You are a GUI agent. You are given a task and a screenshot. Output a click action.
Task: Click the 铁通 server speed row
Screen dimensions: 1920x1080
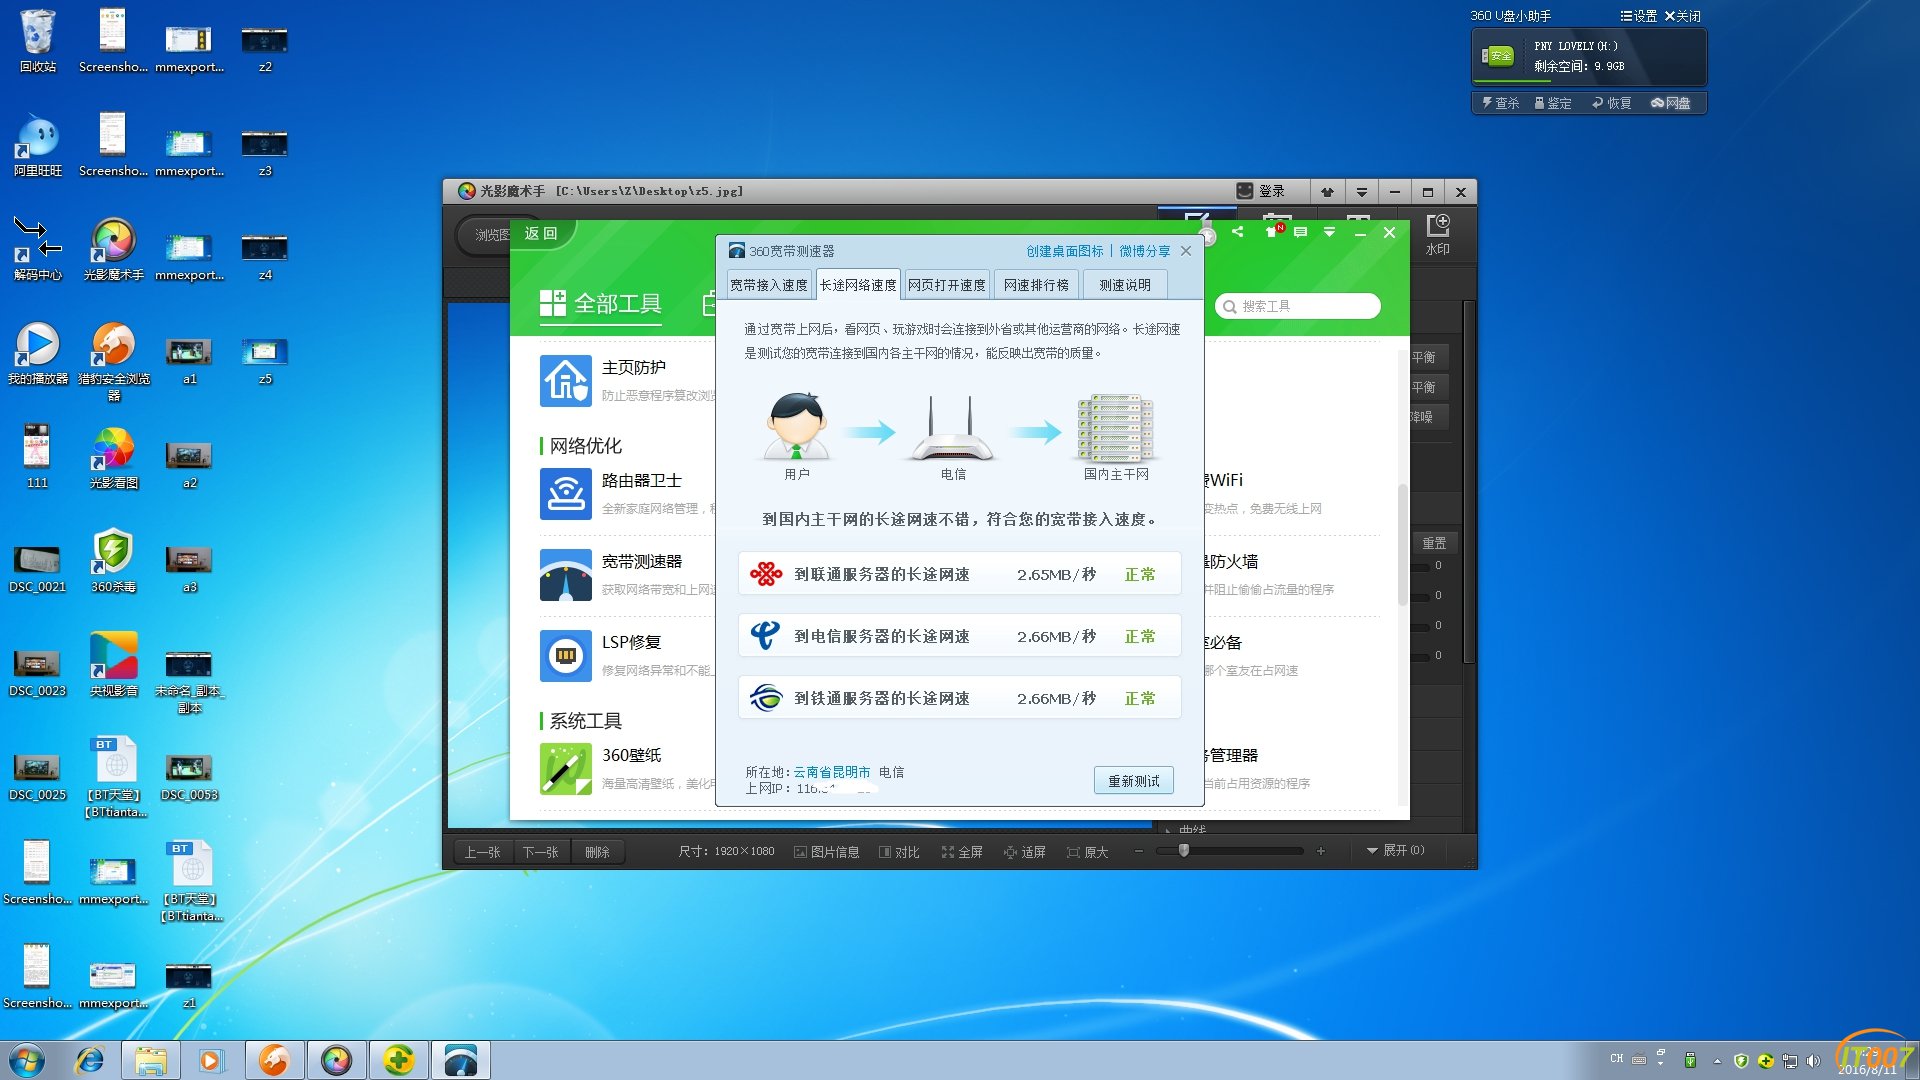(x=959, y=698)
